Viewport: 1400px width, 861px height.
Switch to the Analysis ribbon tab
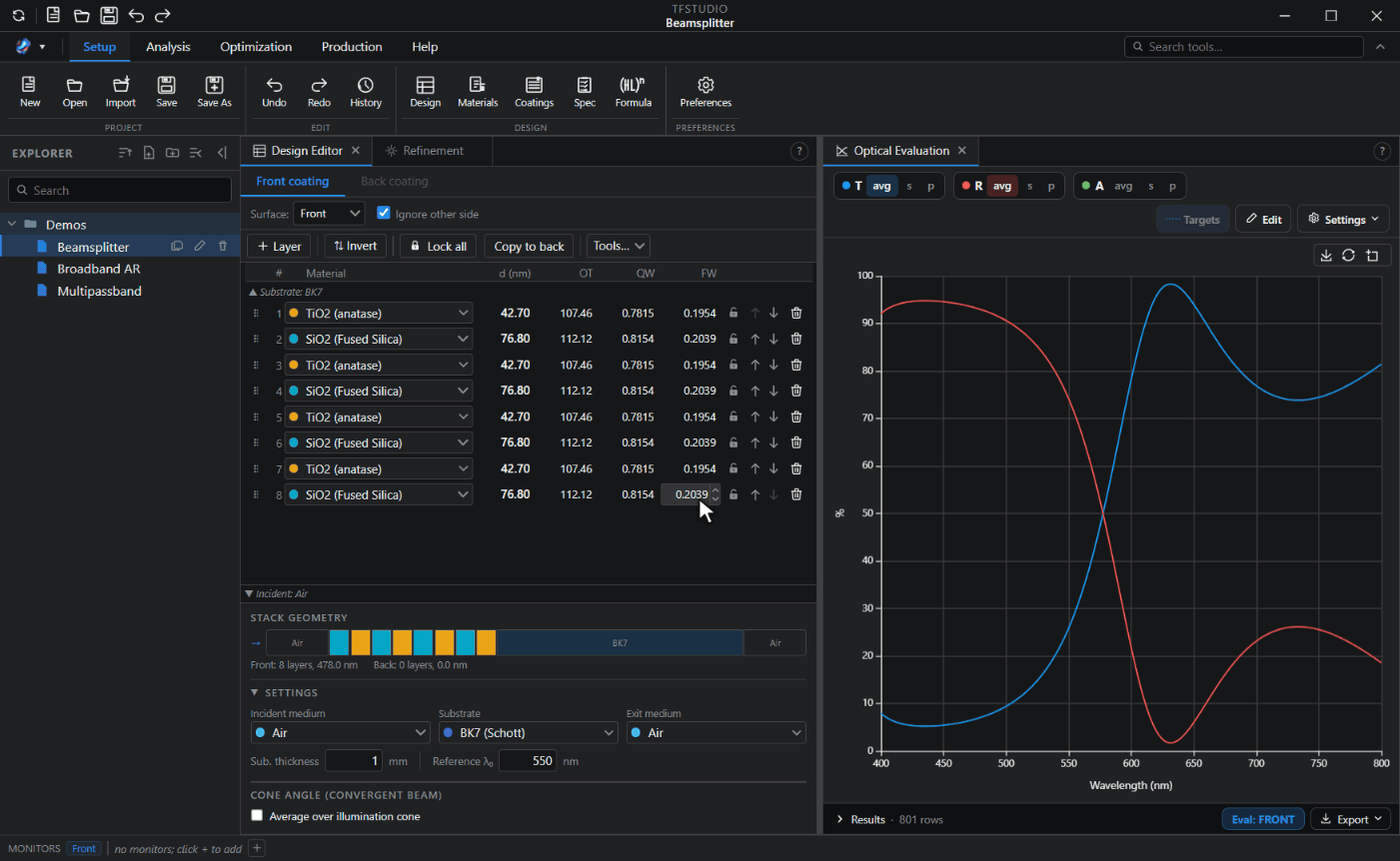point(168,47)
